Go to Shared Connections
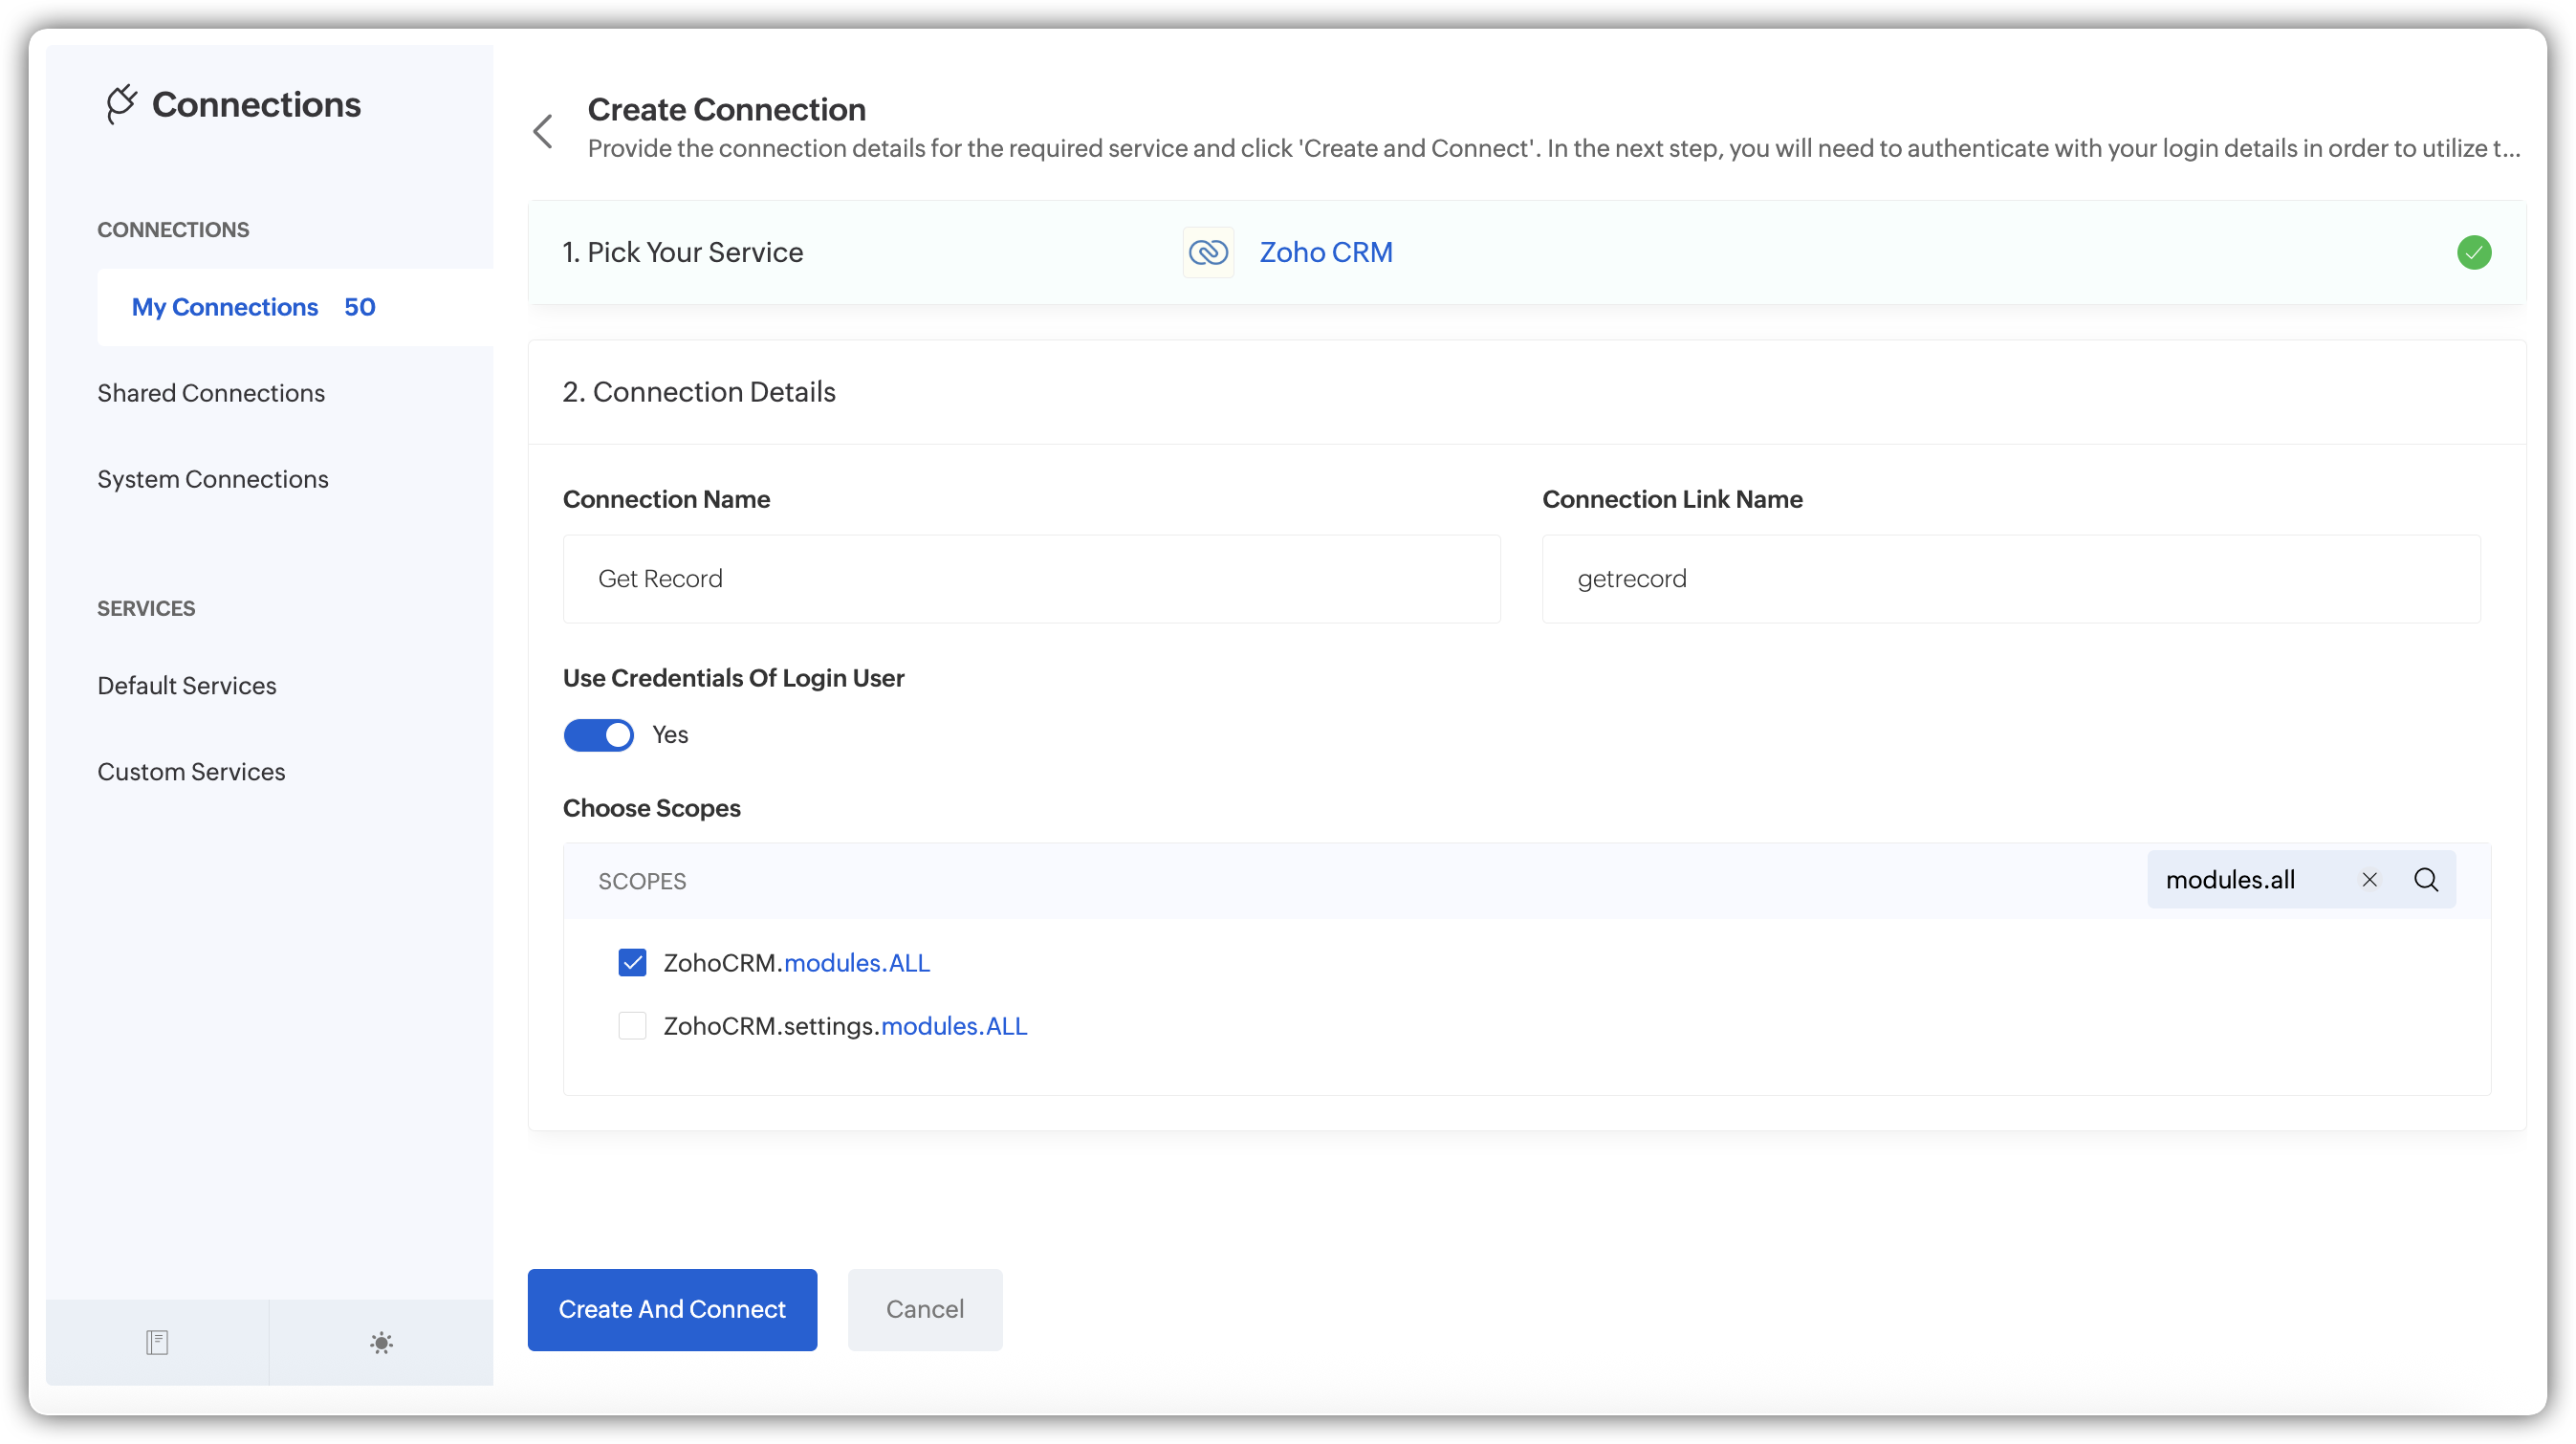 coord(211,393)
